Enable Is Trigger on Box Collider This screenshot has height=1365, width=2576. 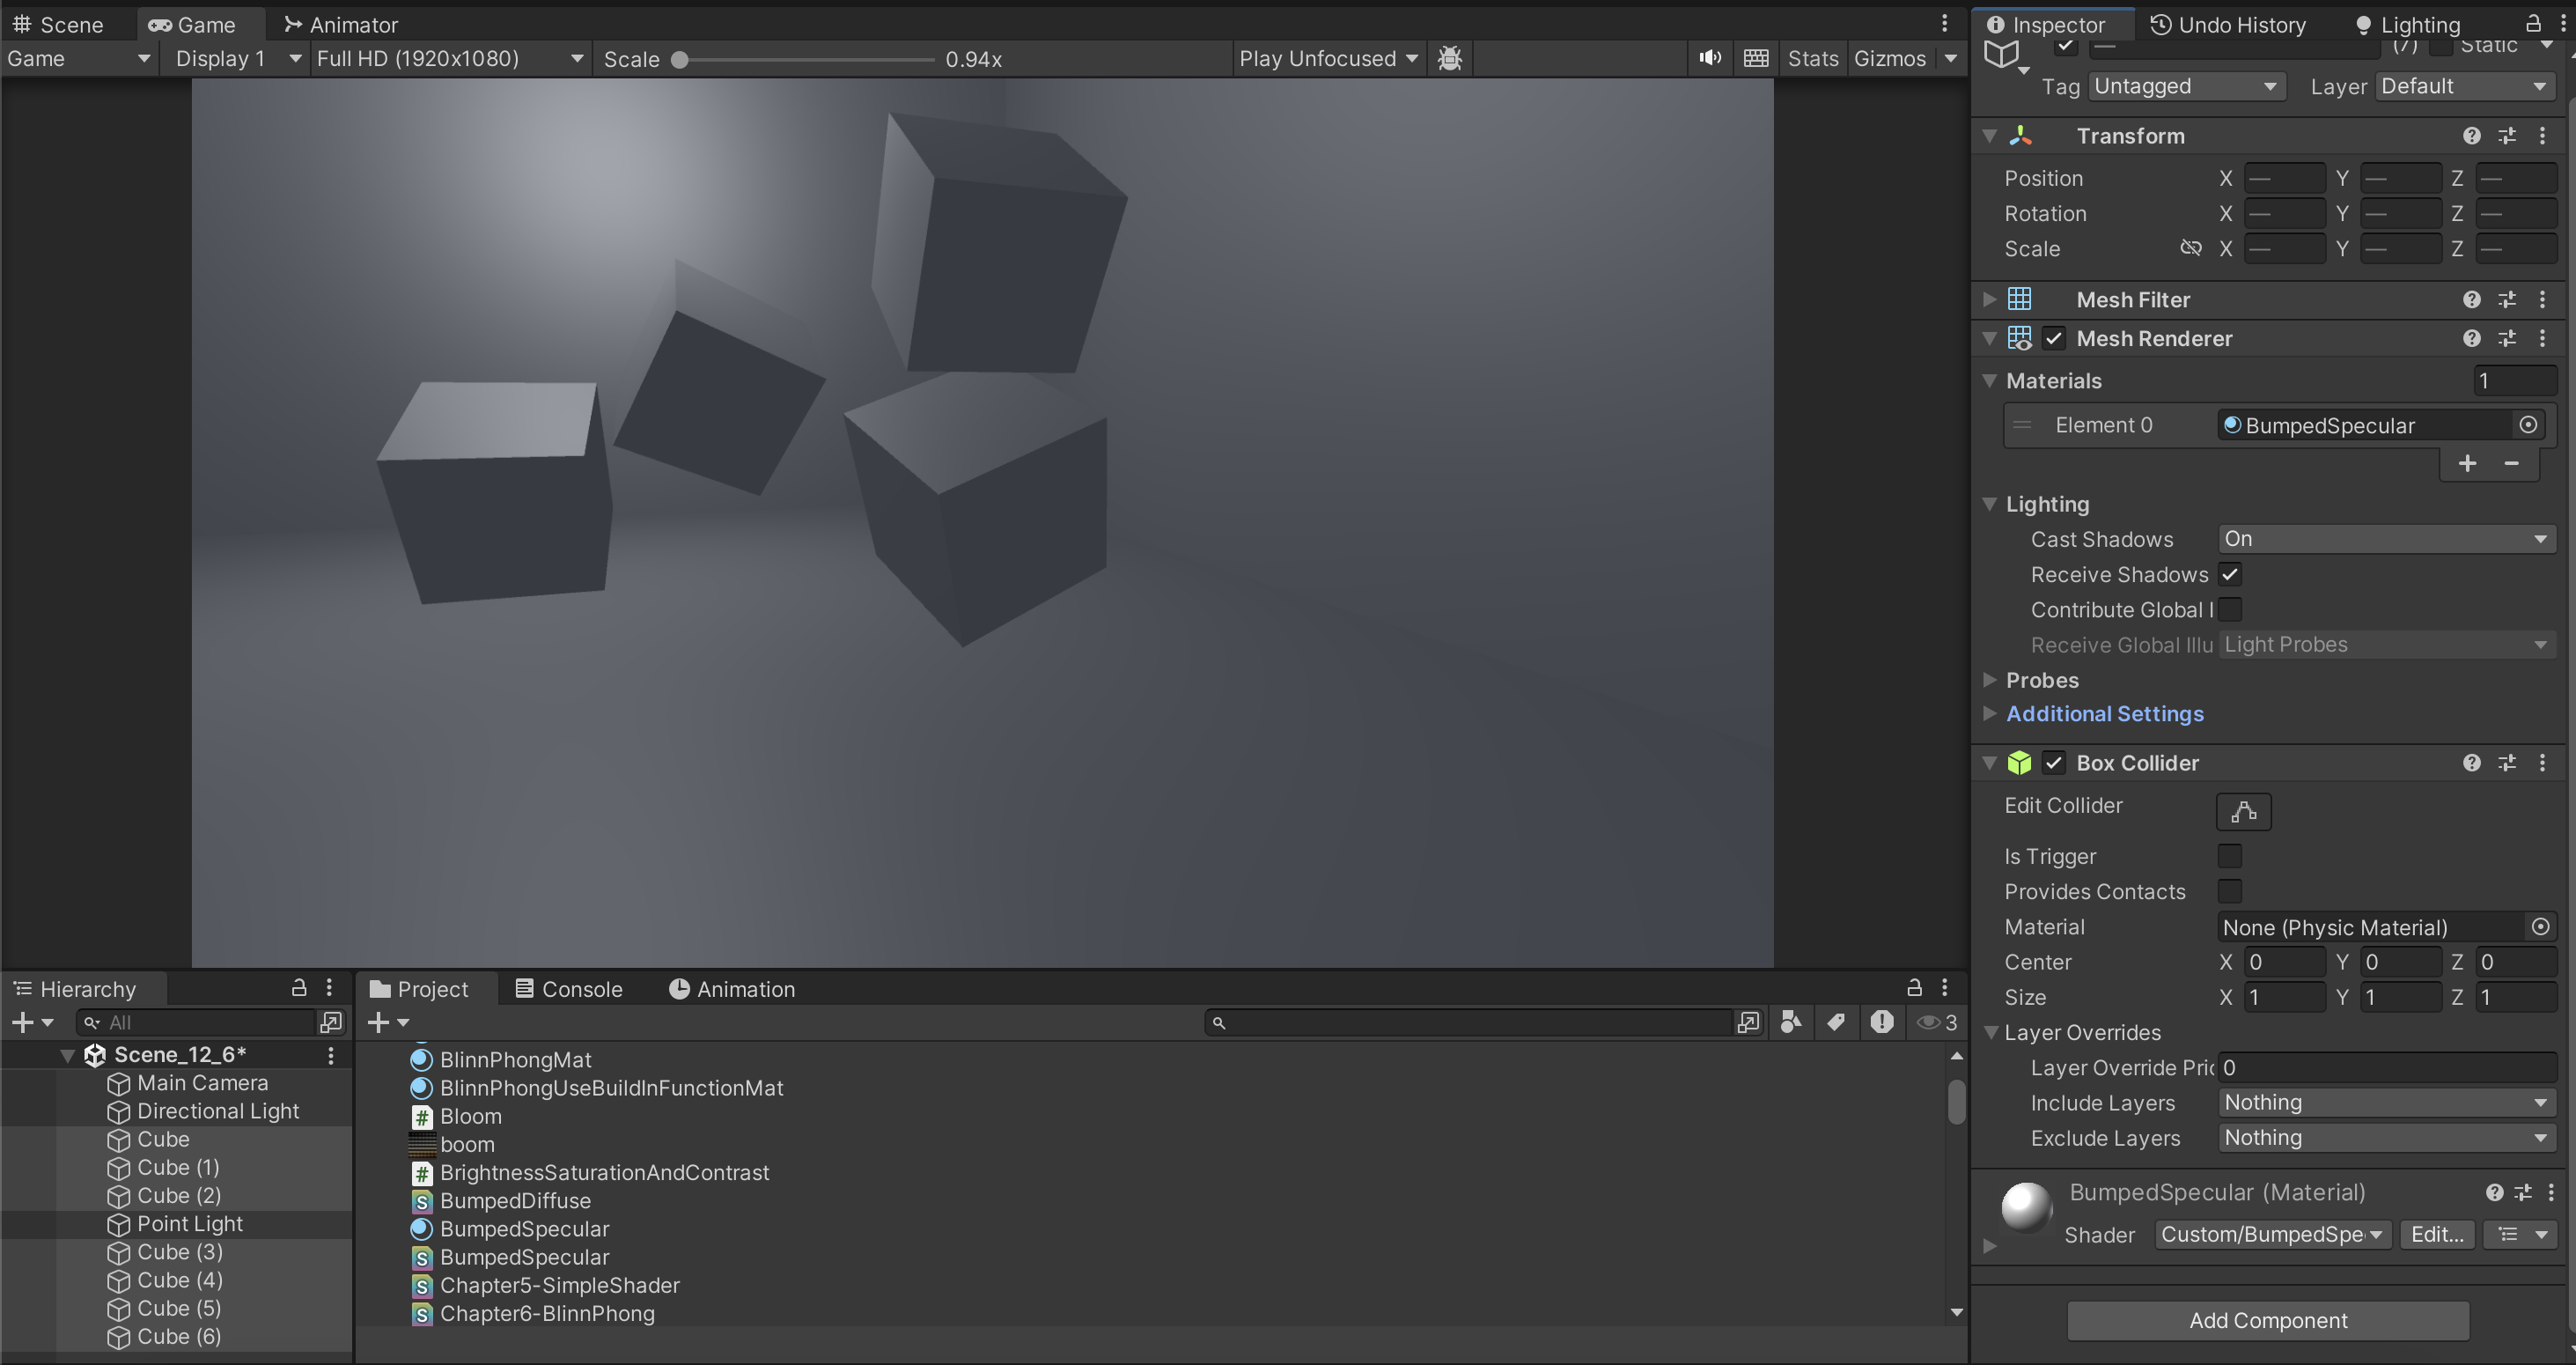click(x=2229, y=856)
